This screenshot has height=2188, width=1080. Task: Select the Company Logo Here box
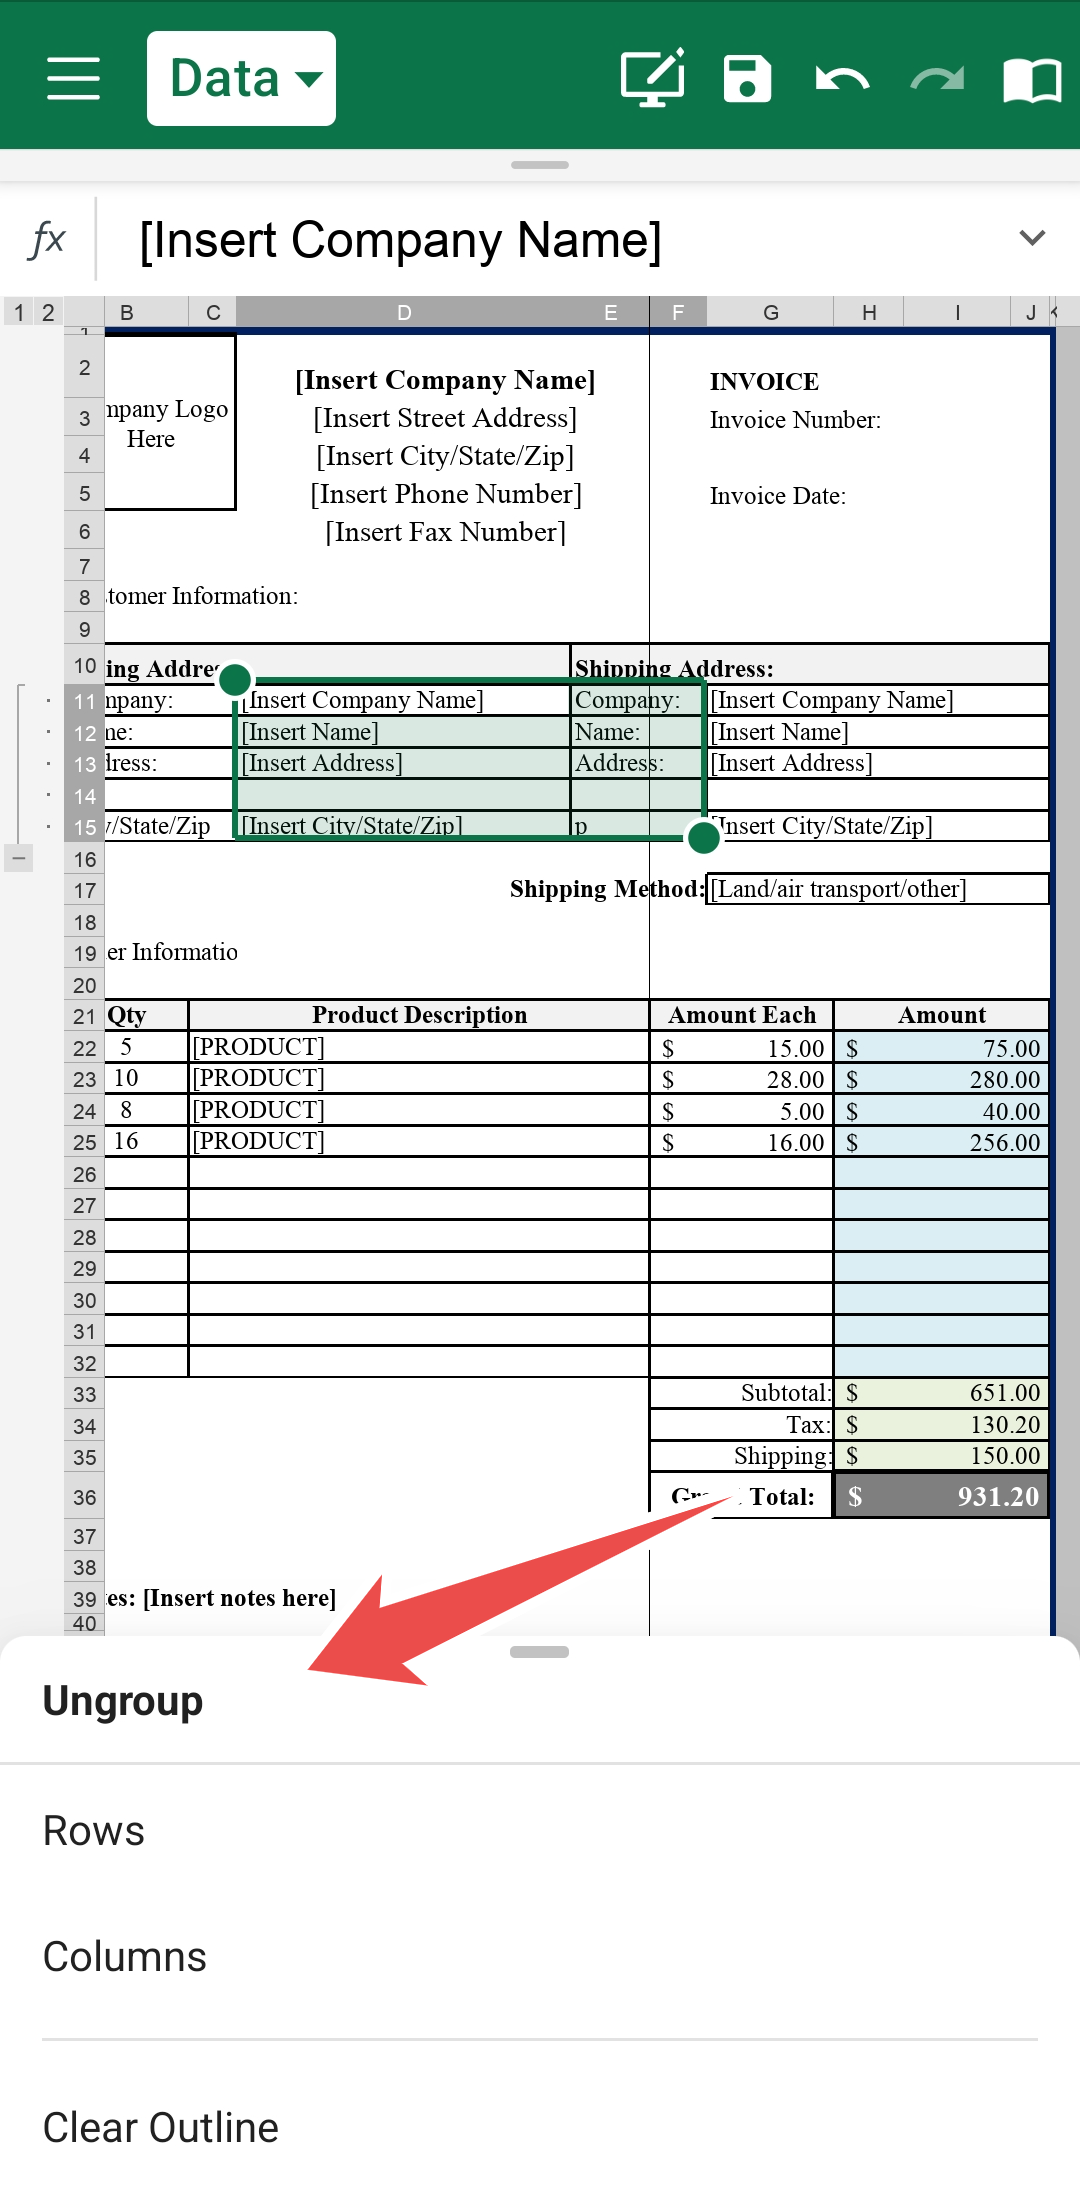[169, 423]
